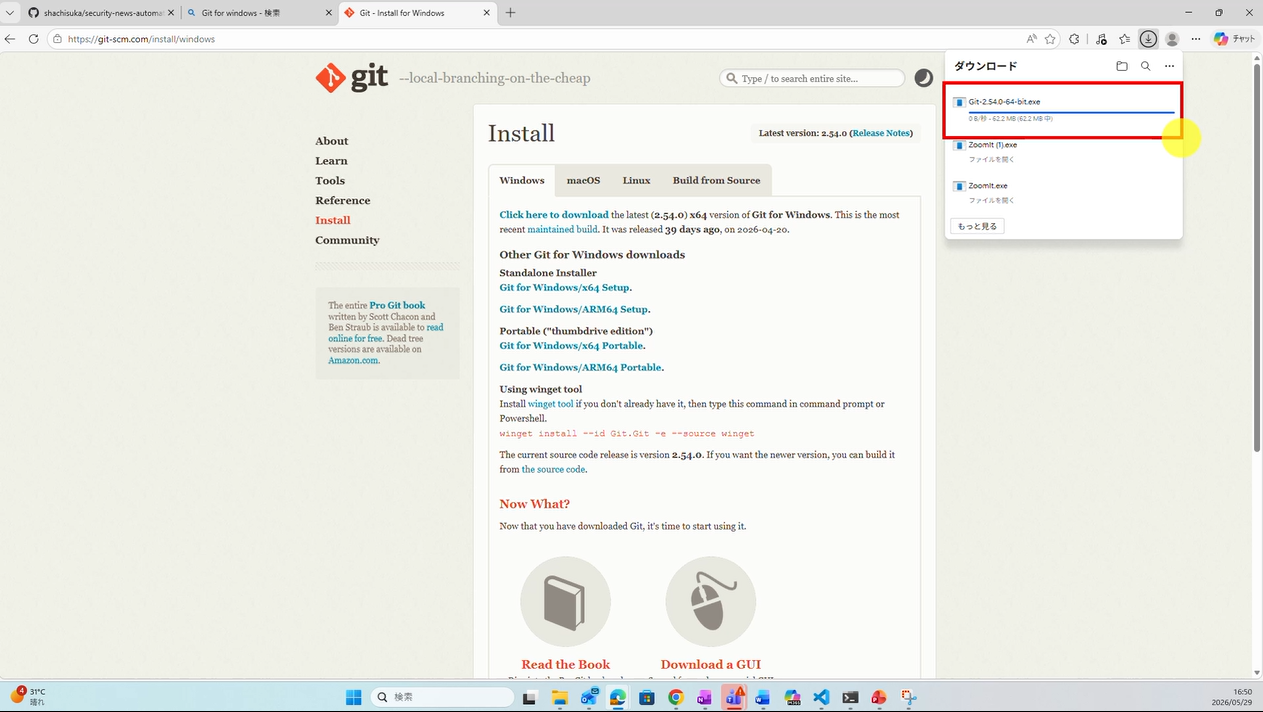The width and height of the screenshot is (1263, 712).
Task: Open Edge favorites list icon
Action: (x=1124, y=39)
